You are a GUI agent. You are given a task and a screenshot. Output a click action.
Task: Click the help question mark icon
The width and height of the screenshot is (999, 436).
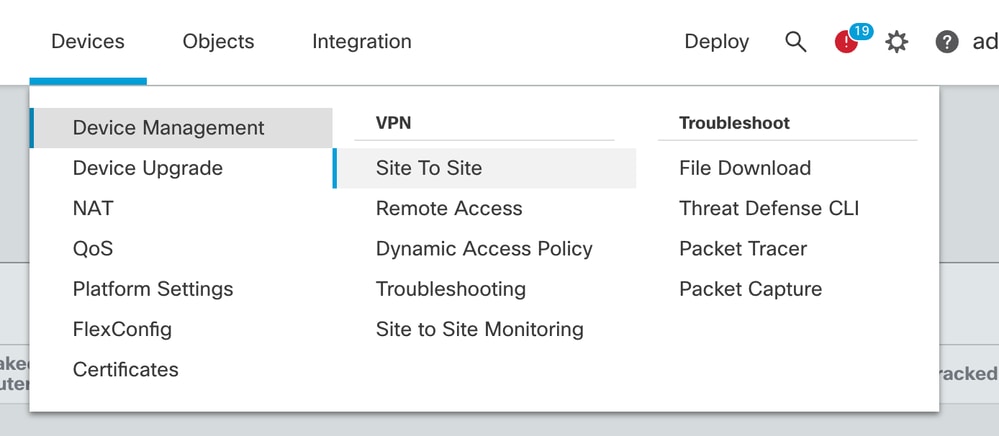point(947,42)
